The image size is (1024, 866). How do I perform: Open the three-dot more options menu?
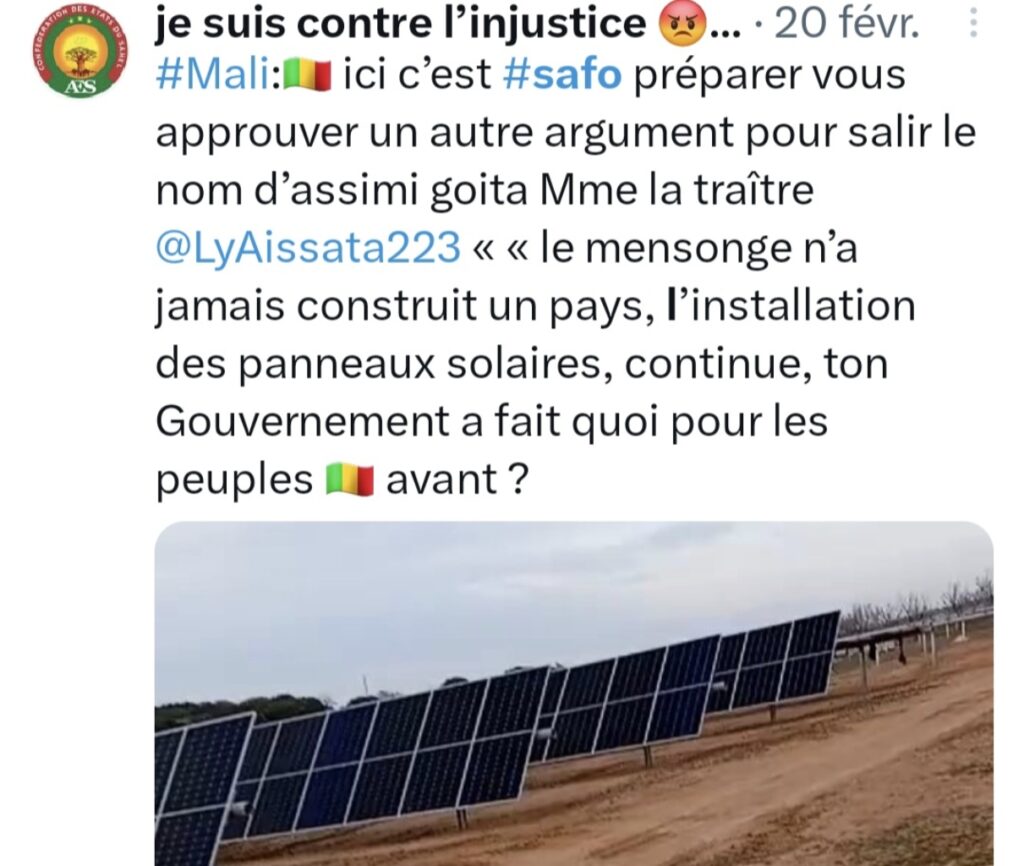click(973, 24)
